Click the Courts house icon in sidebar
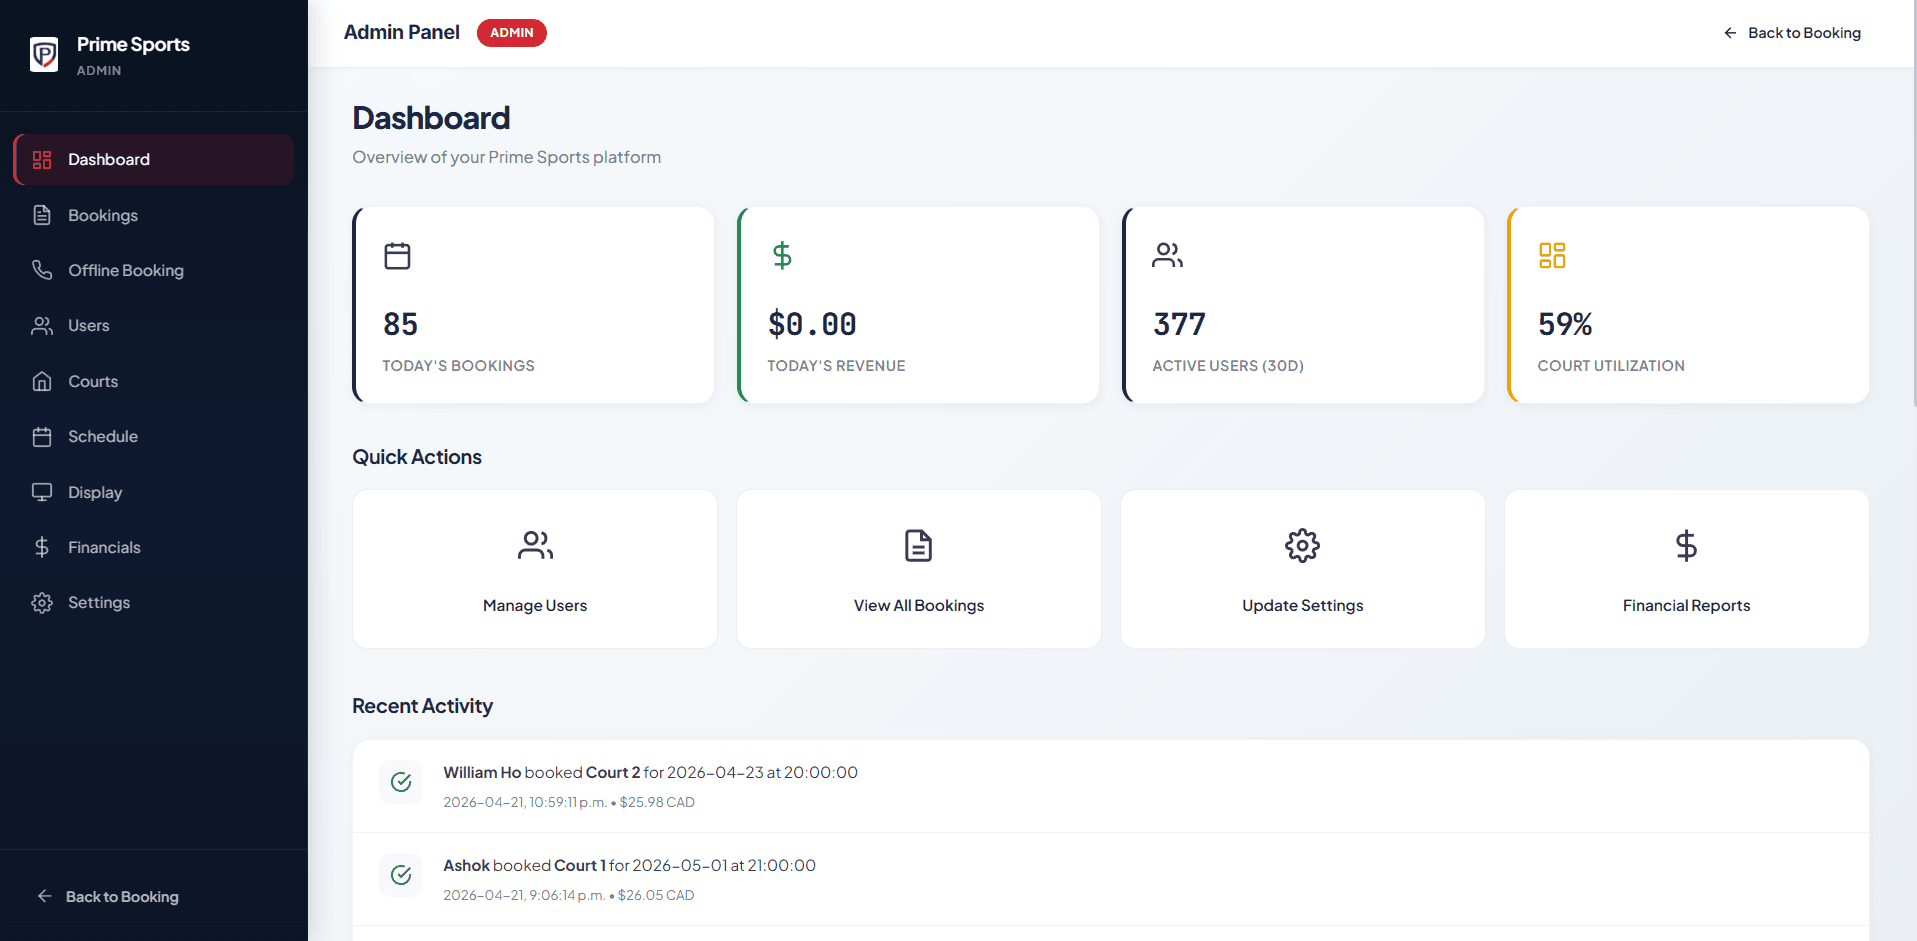 click(x=42, y=381)
